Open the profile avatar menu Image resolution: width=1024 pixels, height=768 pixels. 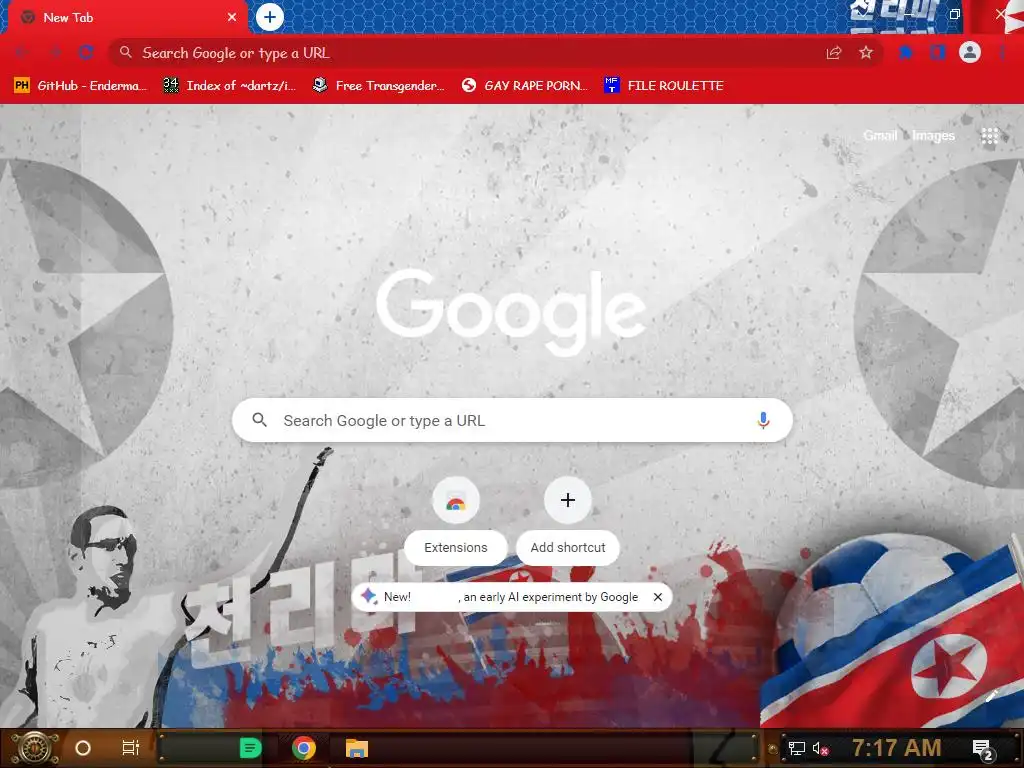click(970, 52)
